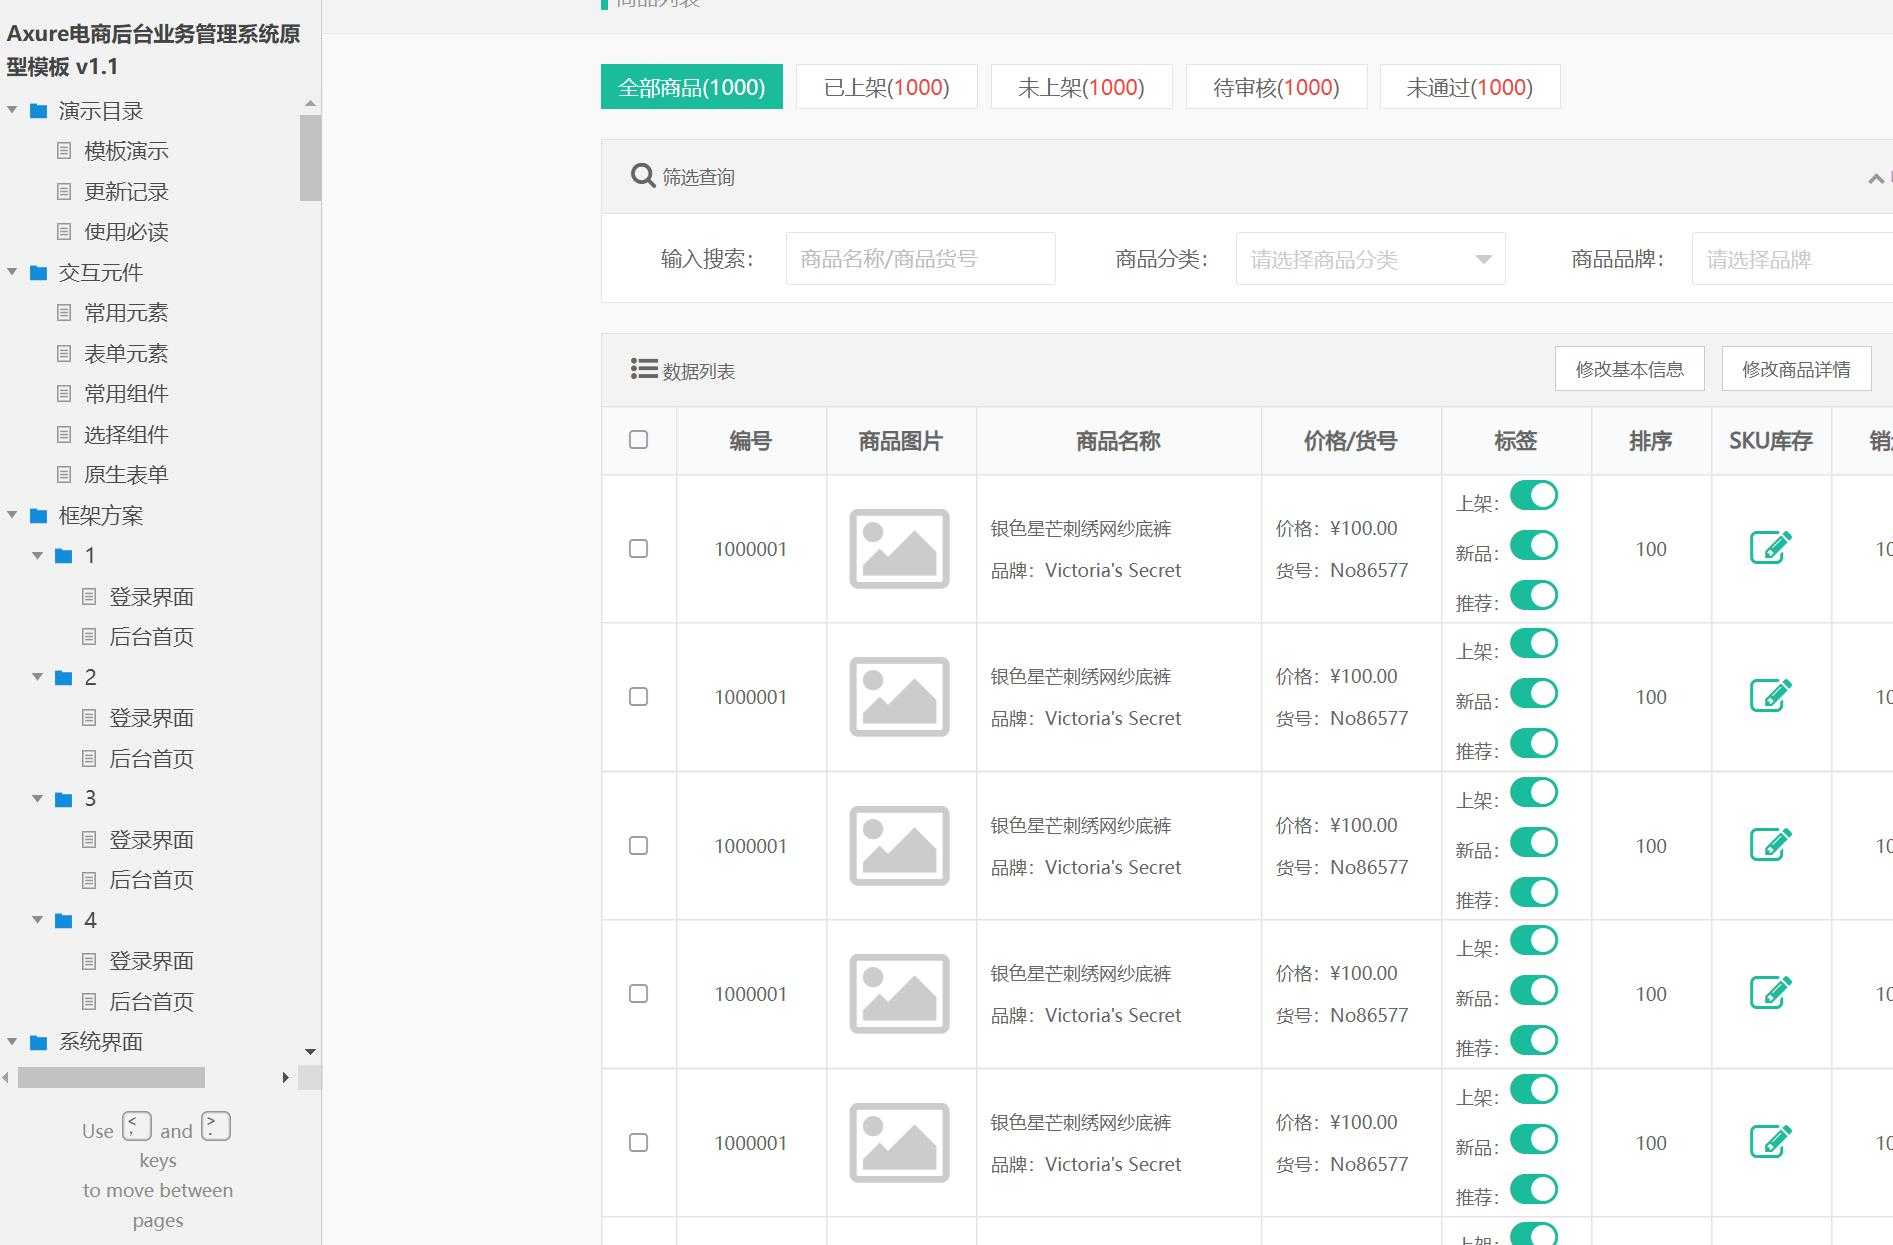Switch to the 待审核(1000) tab
Viewport: 1893px width, 1245px height.
point(1276,87)
